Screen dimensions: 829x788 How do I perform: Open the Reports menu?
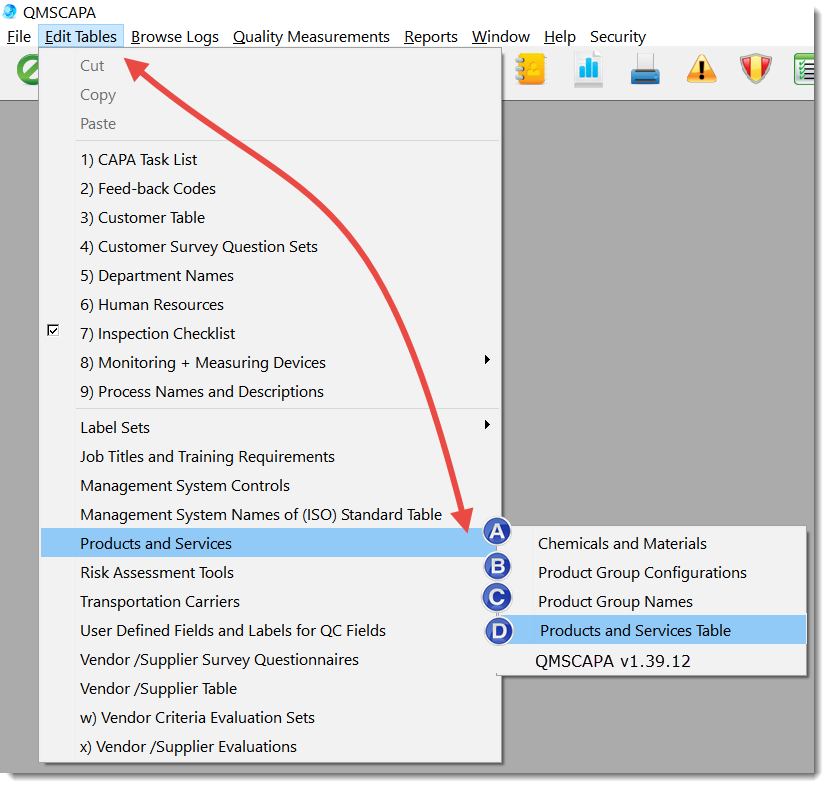tap(431, 37)
